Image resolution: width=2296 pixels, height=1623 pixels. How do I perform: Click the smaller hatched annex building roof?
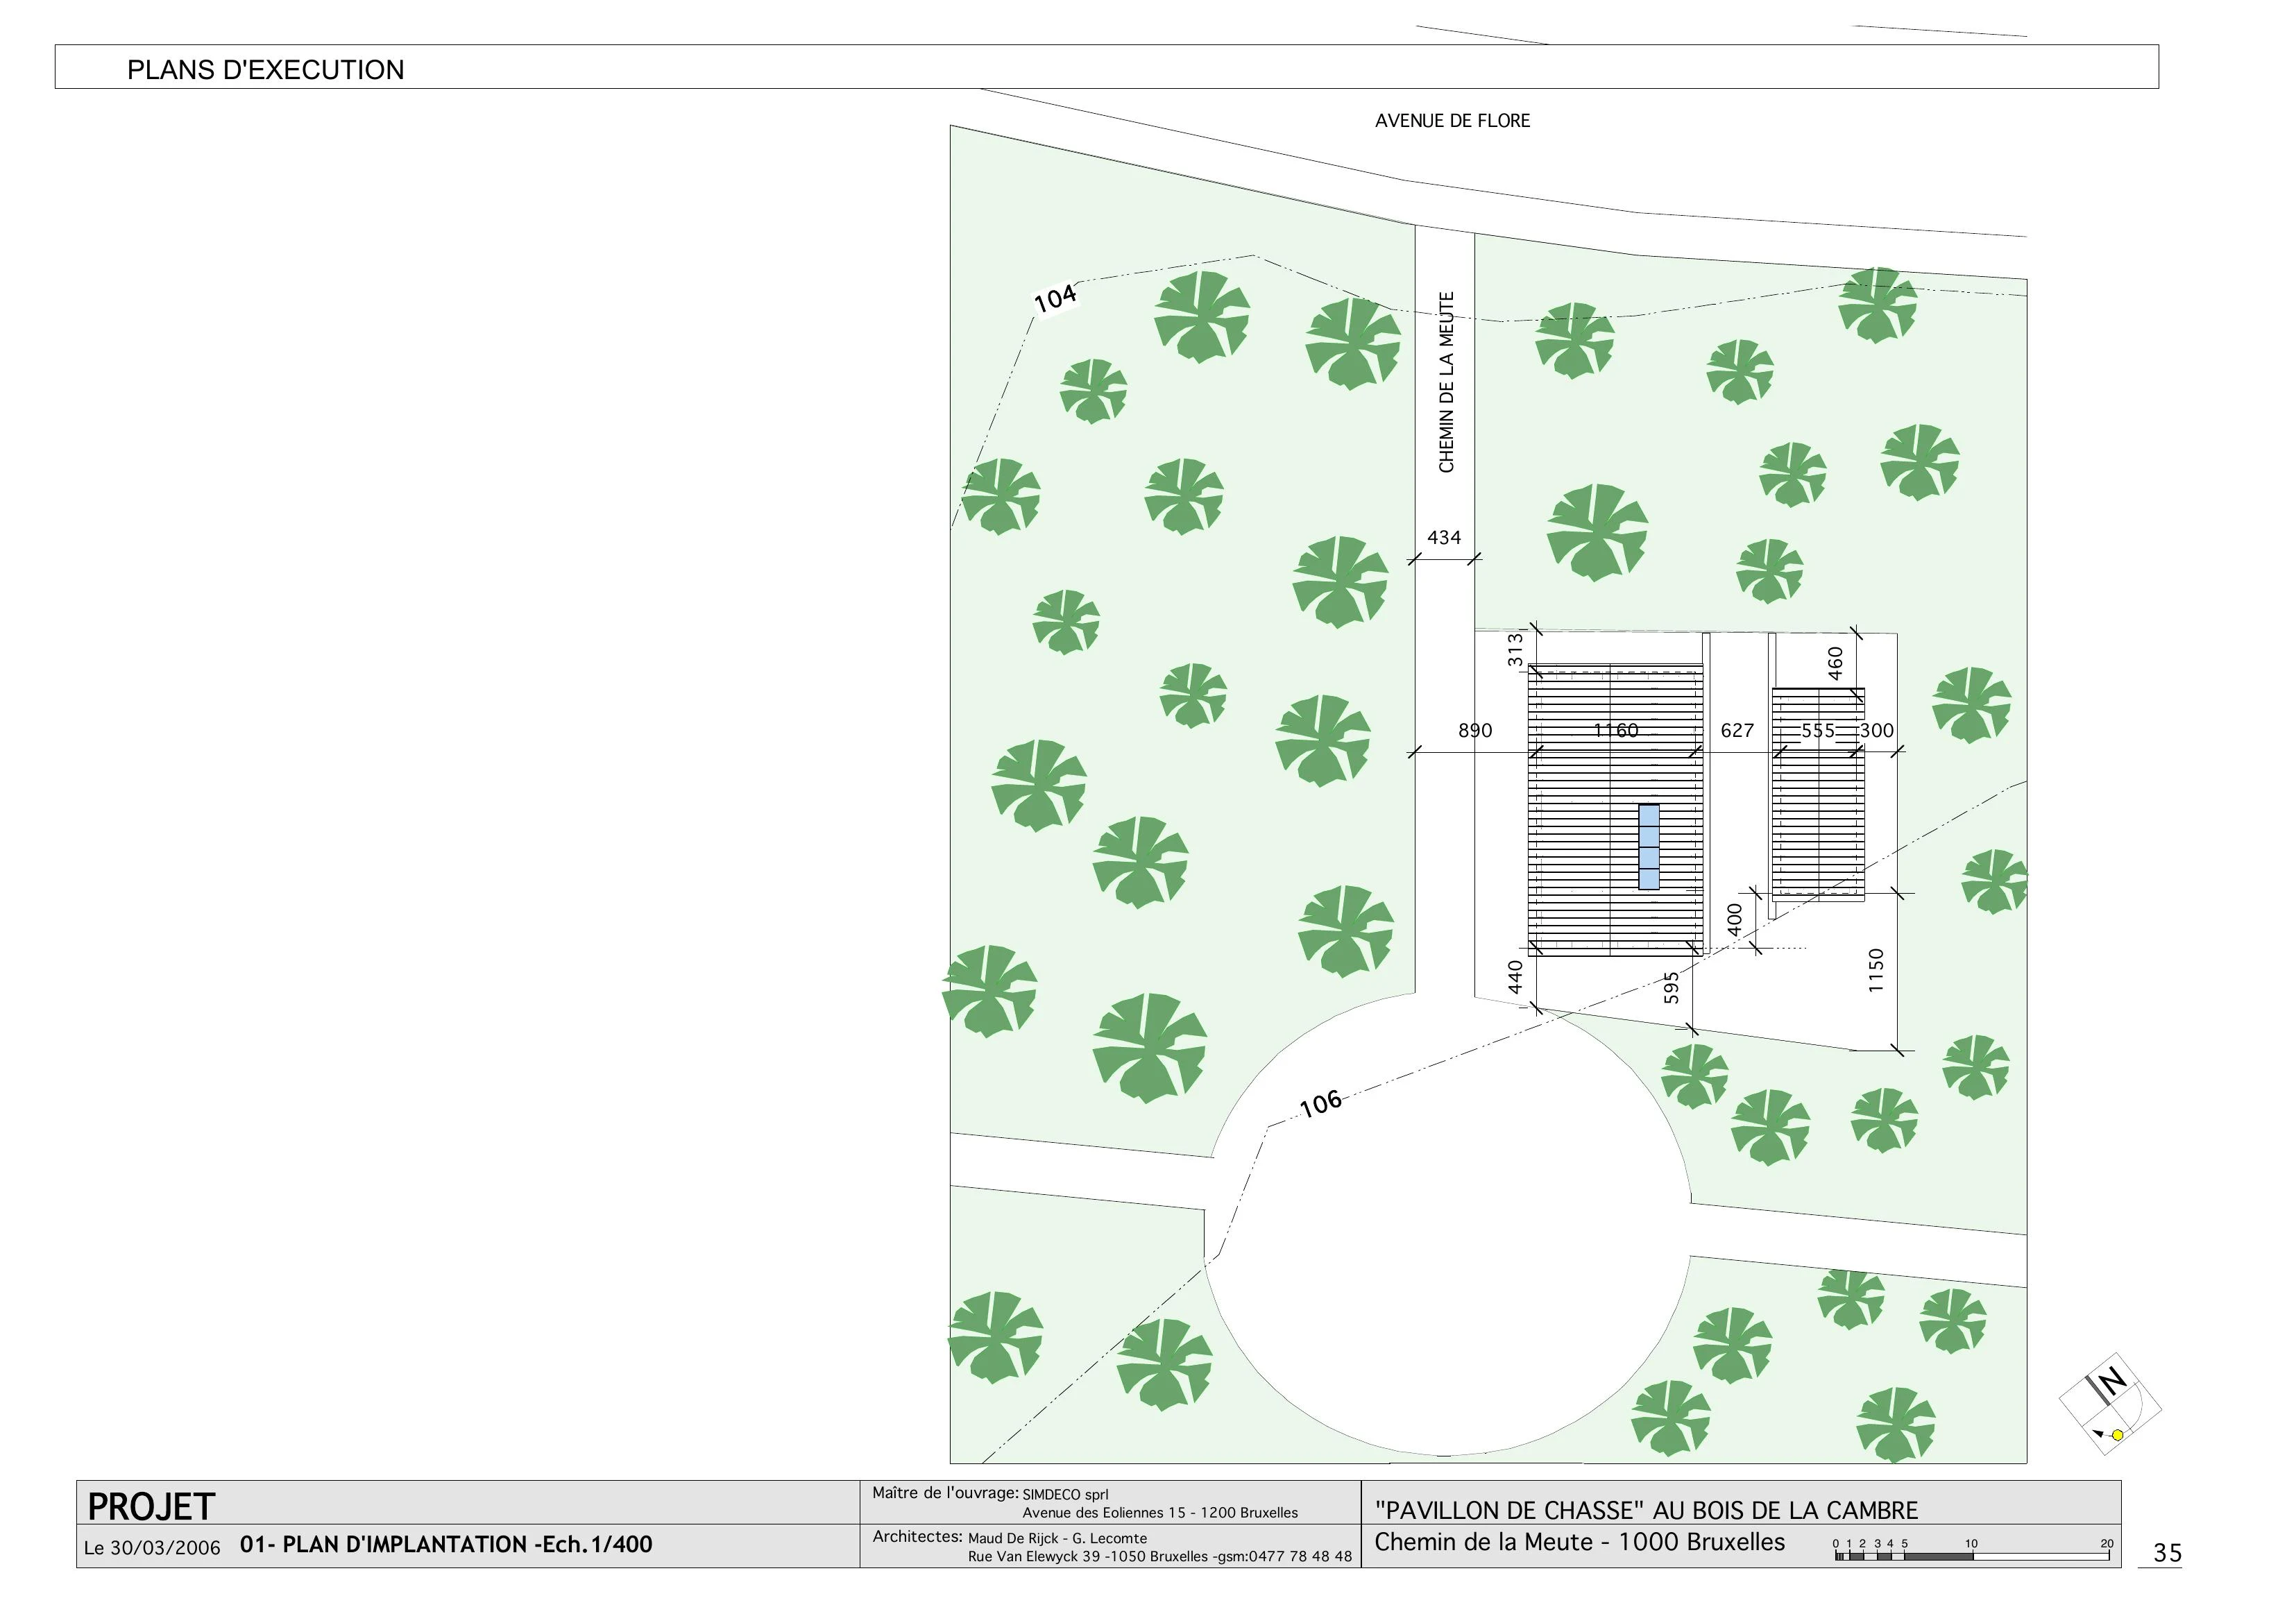click(1818, 794)
